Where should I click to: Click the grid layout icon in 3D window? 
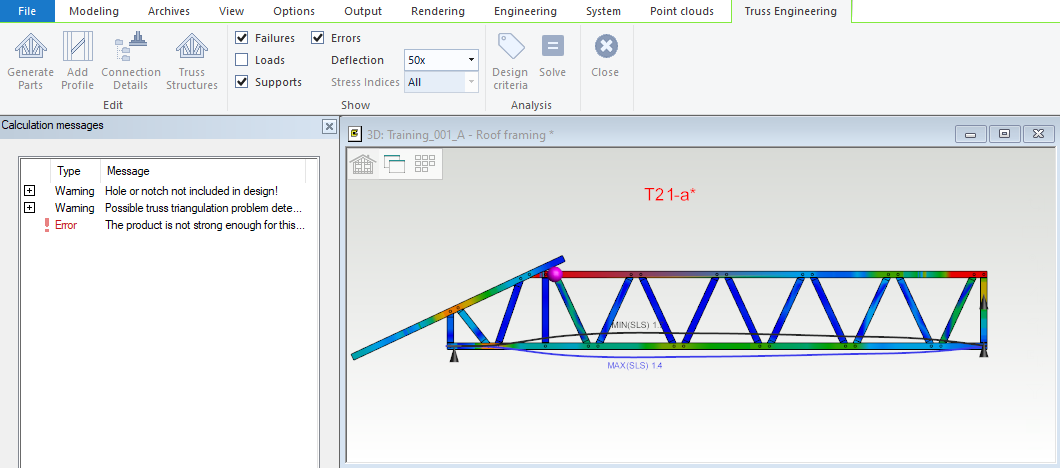[x=425, y=164]
